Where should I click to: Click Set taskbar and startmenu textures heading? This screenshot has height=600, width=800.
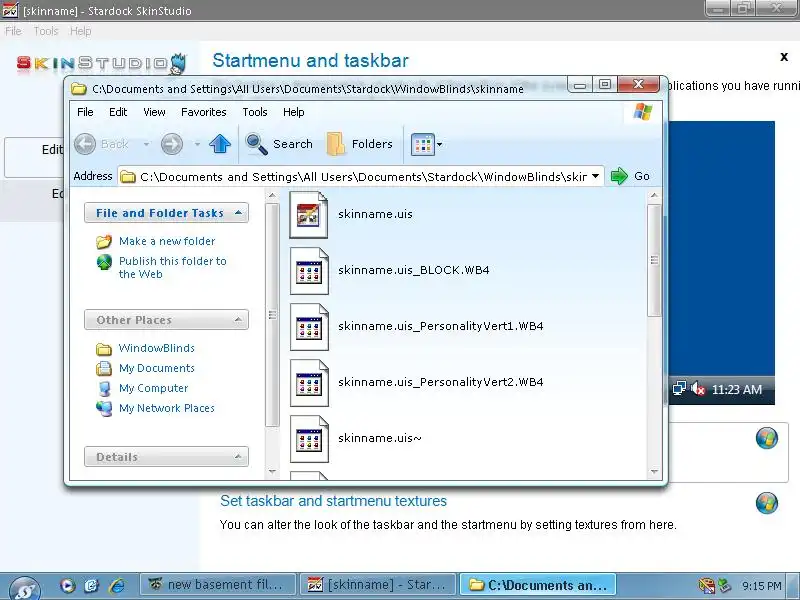click(333, 501)
